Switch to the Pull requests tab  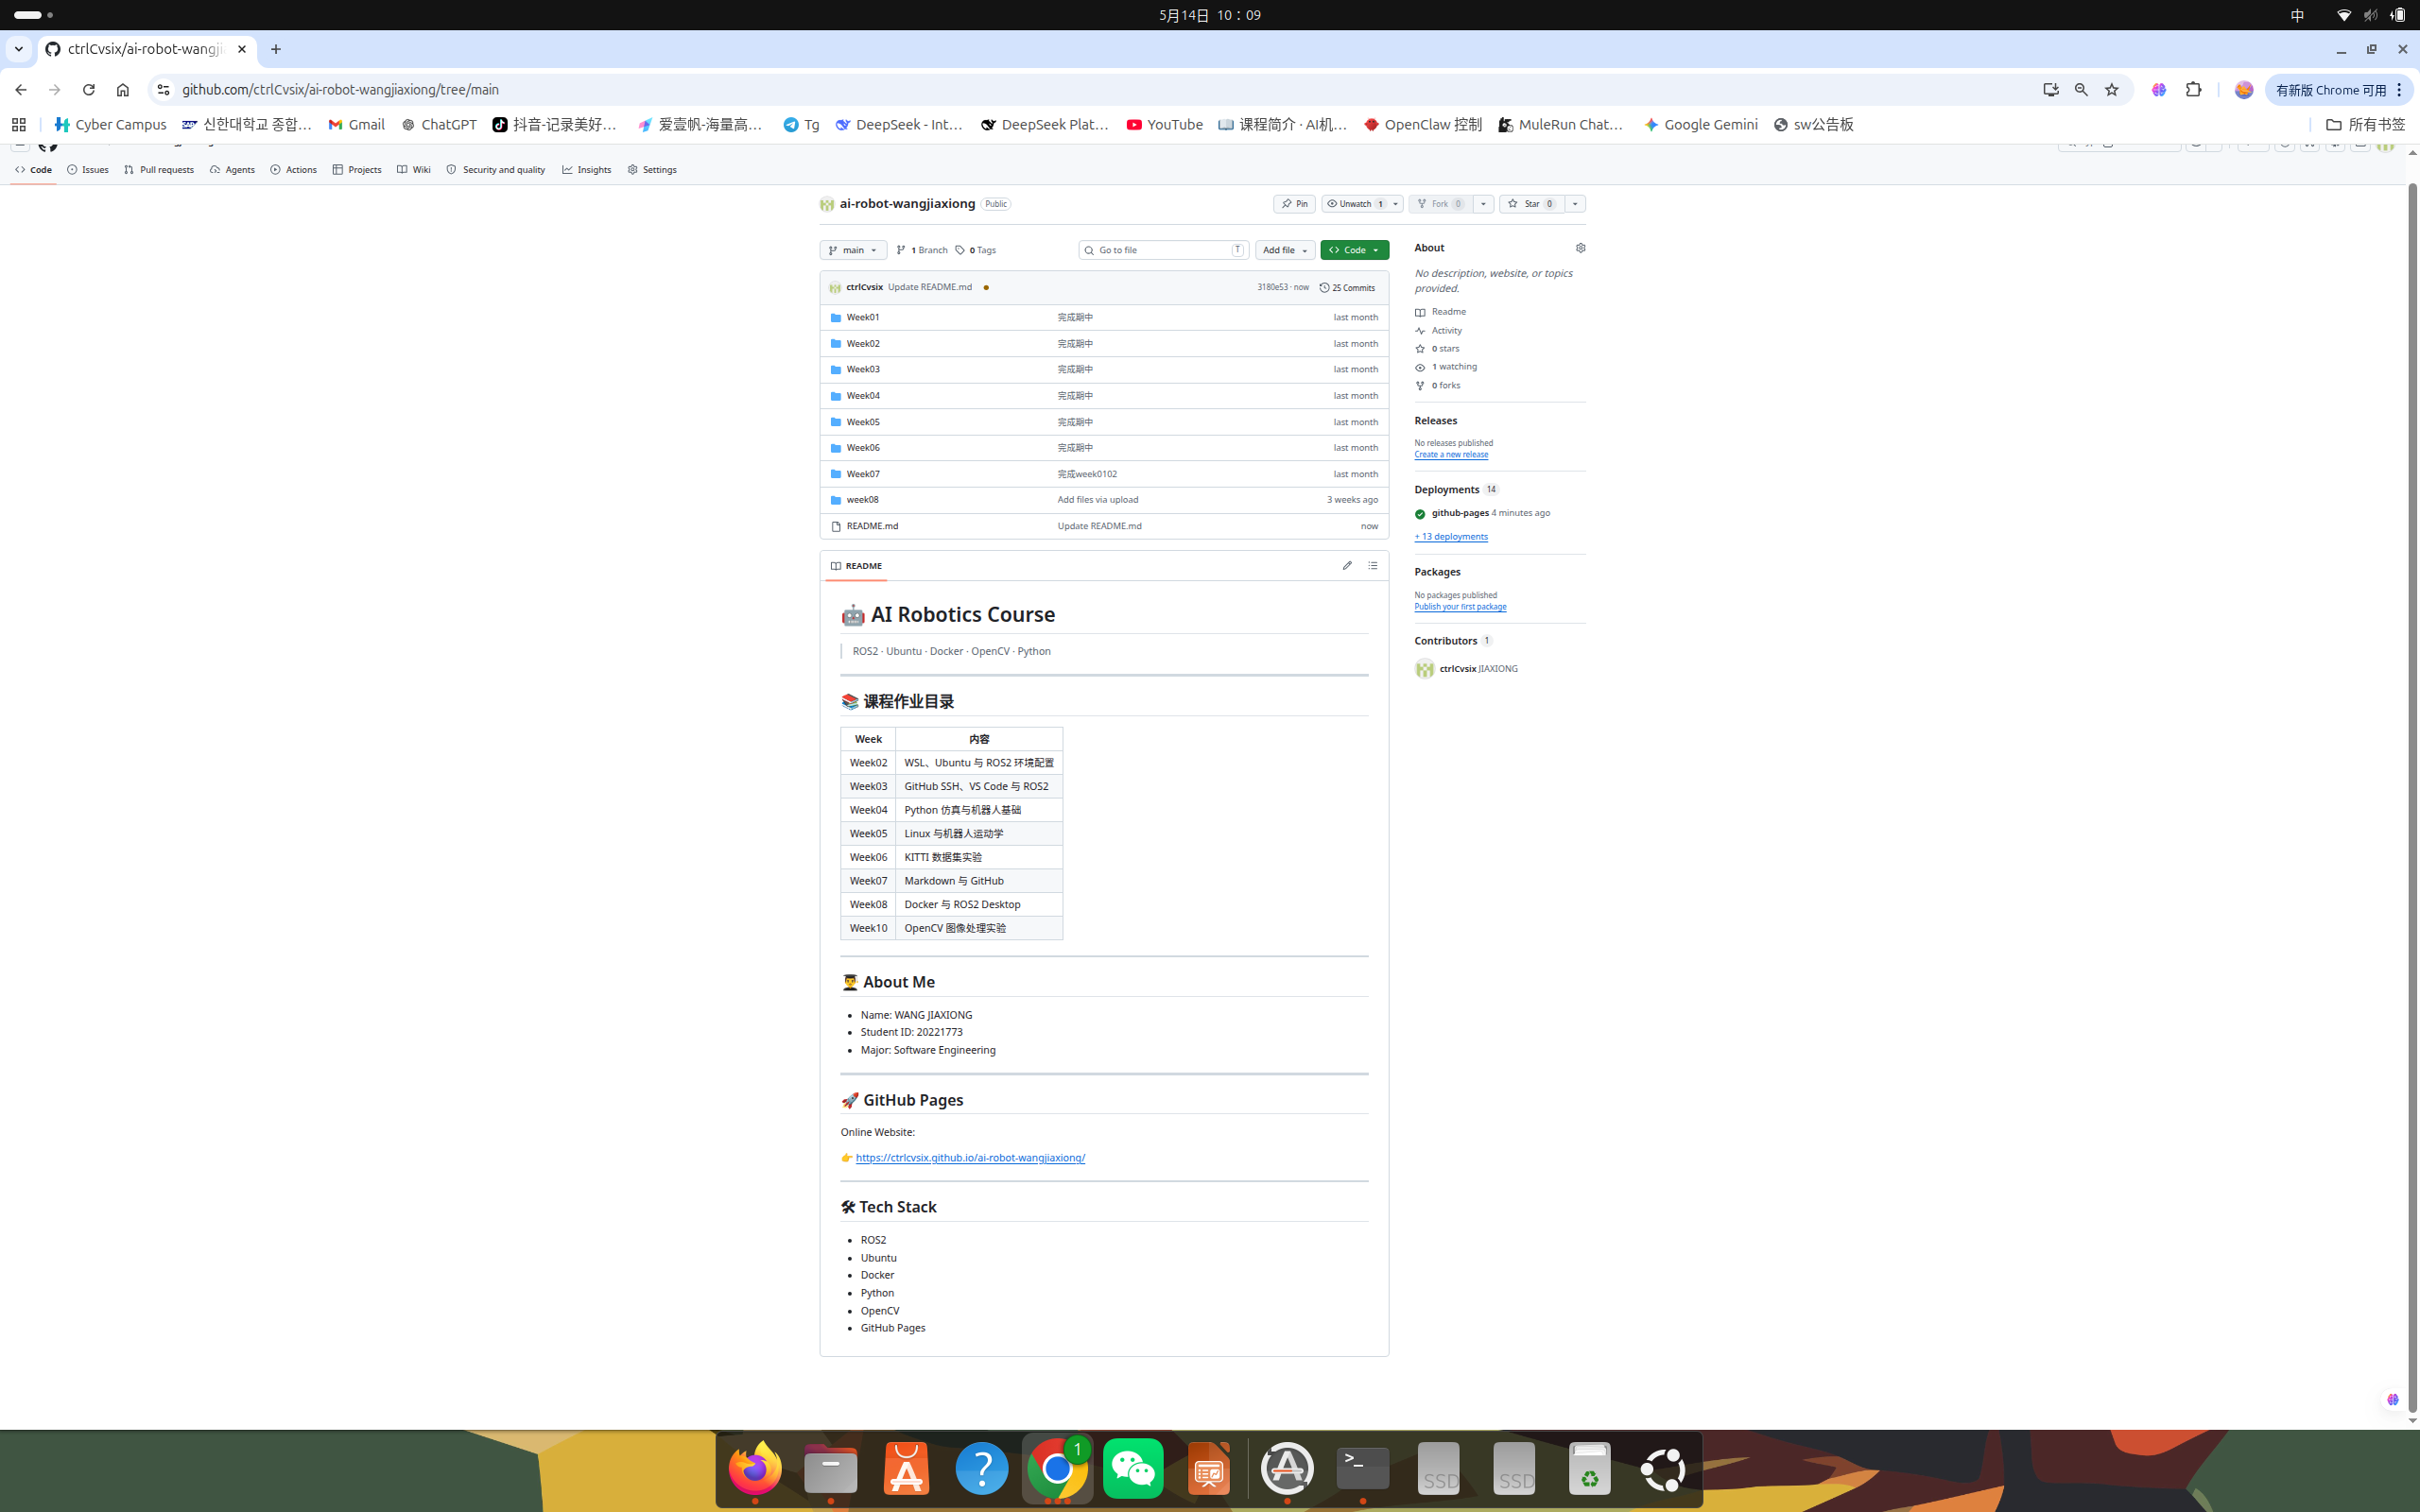tap(159, 170)
